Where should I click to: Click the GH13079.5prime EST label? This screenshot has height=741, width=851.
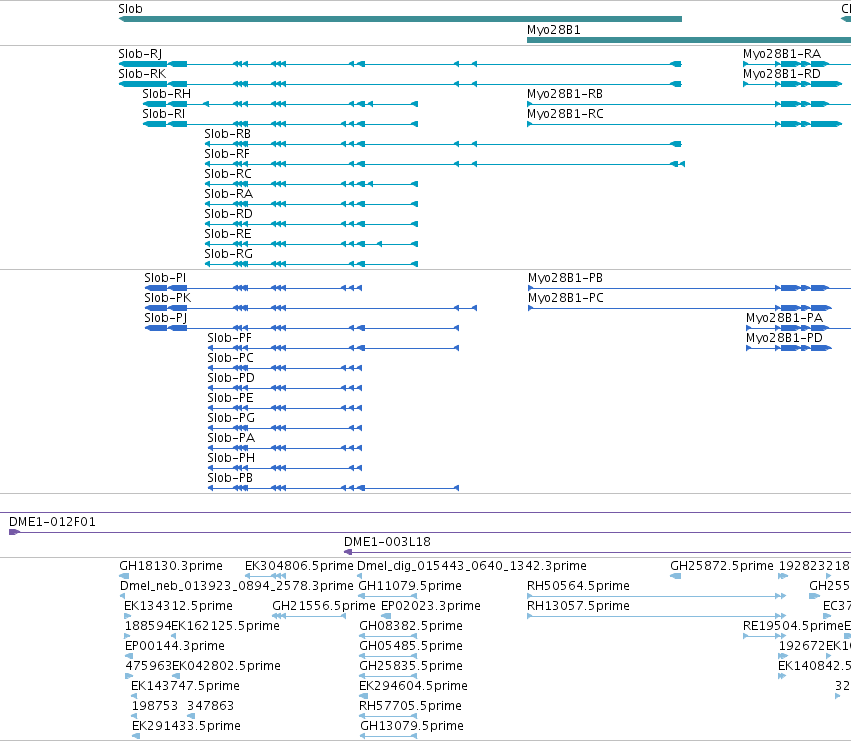(412, 726)
